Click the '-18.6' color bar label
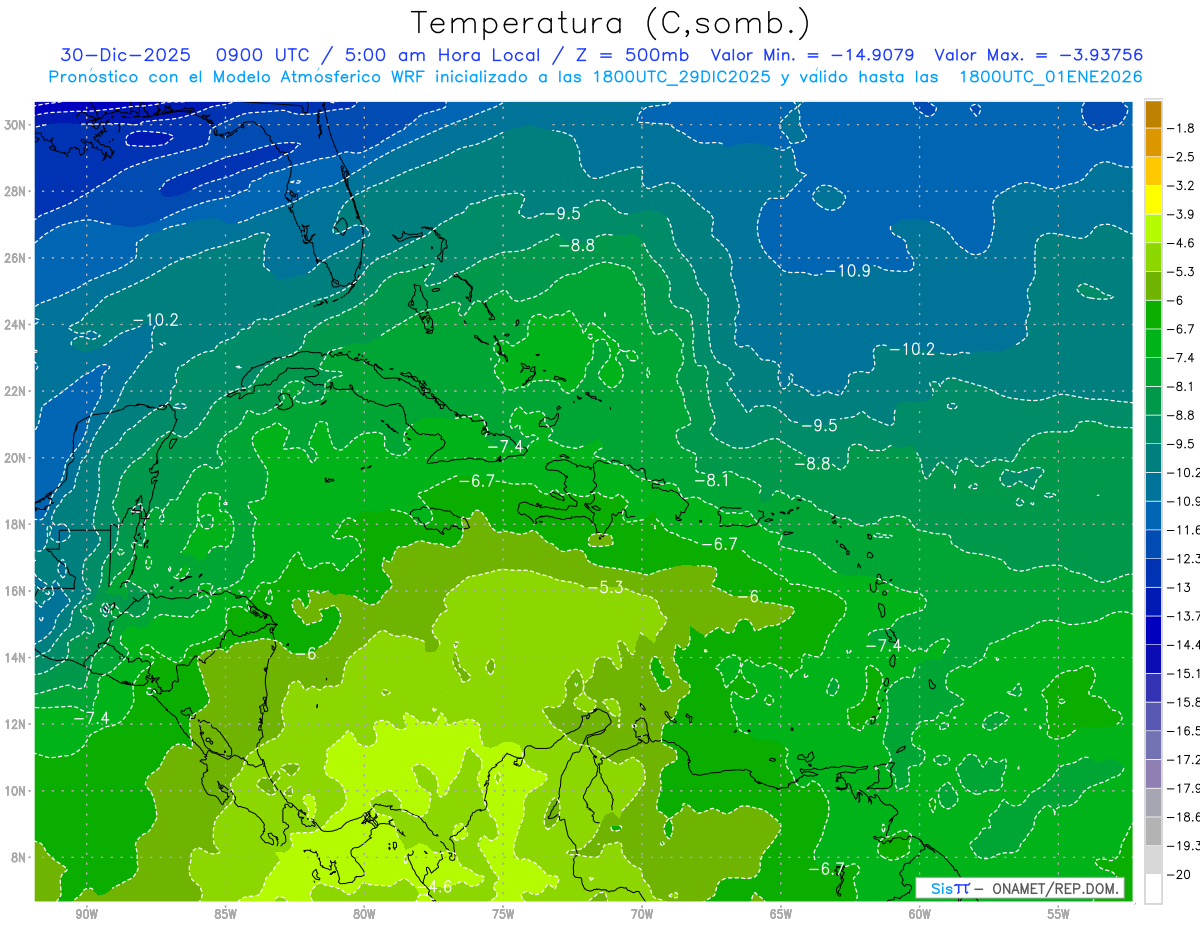The height and width of the screenshot is (927, 1200). (x=1183, y=817)
